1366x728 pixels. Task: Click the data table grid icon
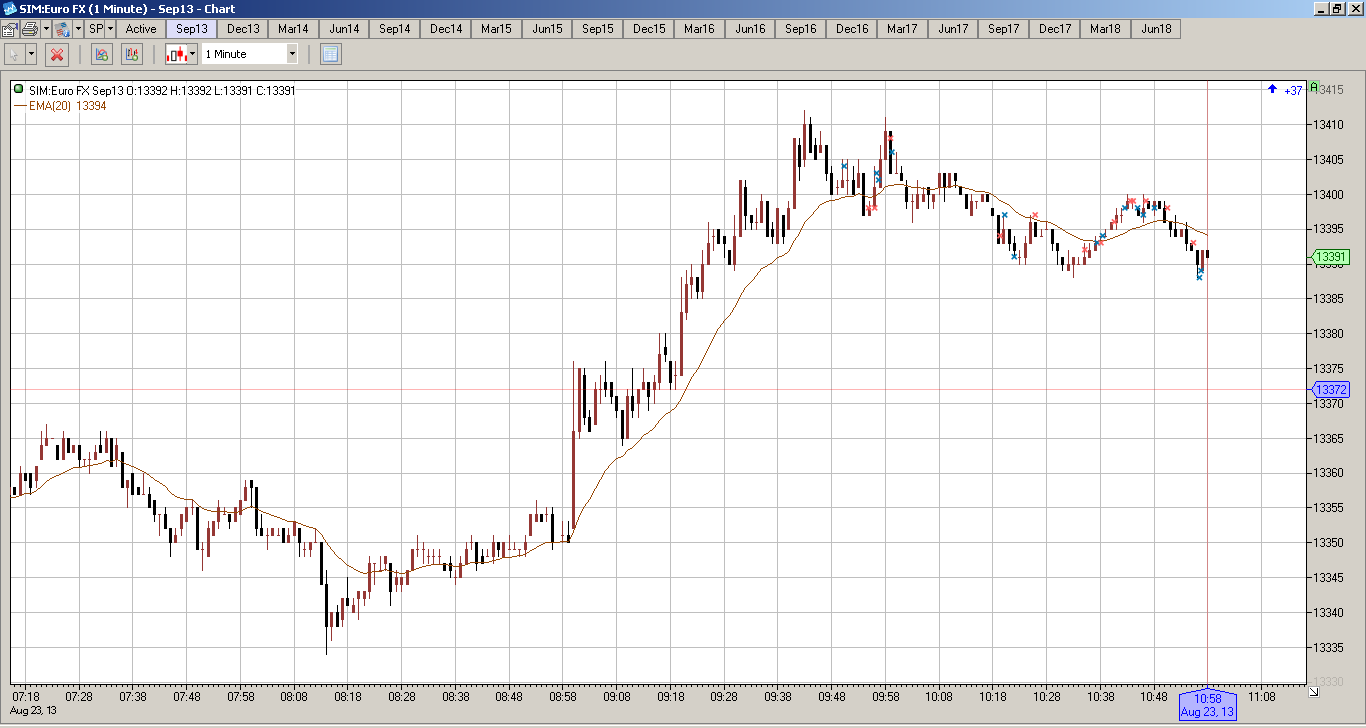(x=331, y=54)
